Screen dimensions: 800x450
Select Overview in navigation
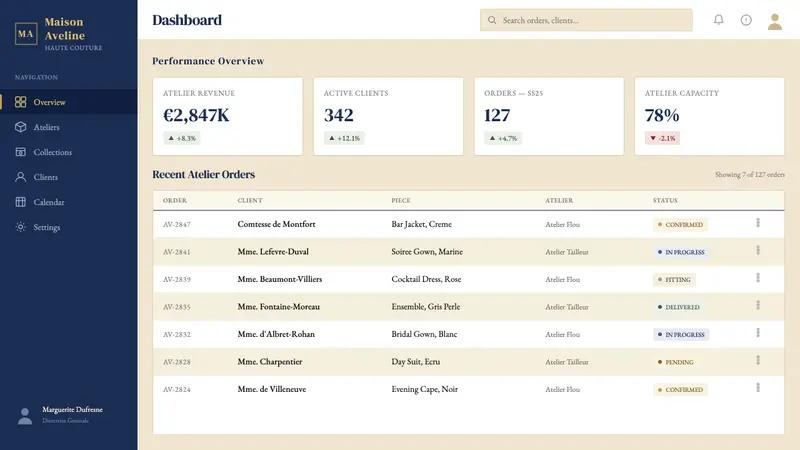(x=68, y=102)
